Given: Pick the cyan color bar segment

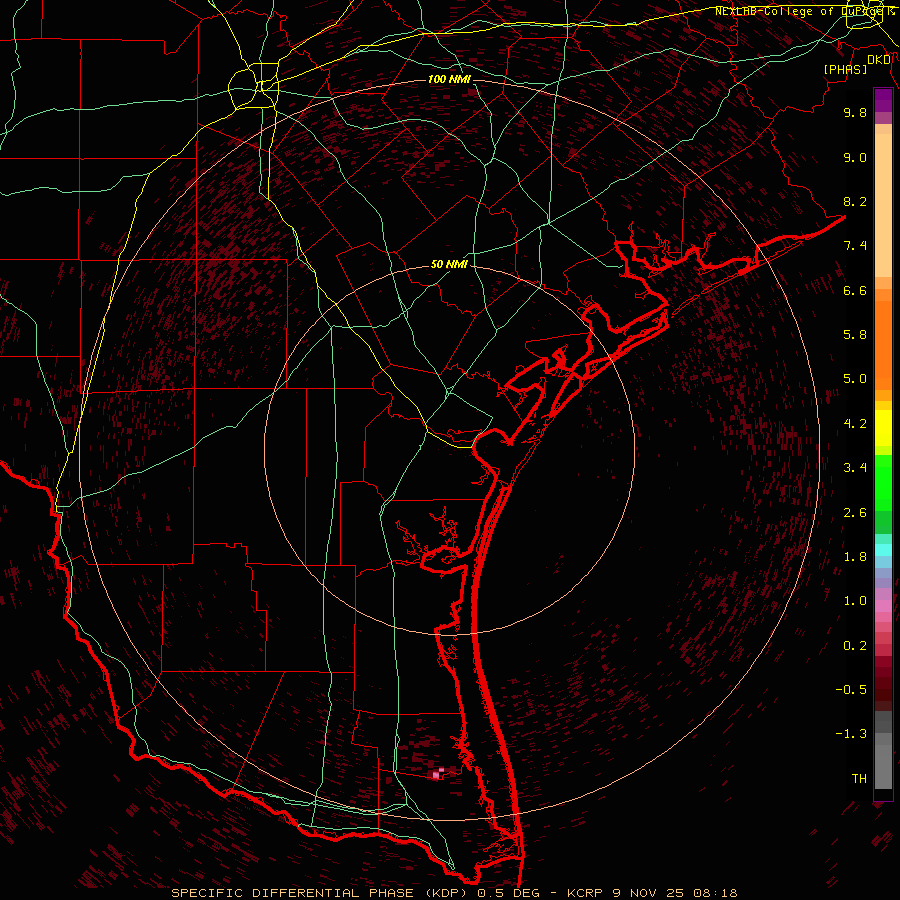Looking at the screenshot, I should 883,550.
